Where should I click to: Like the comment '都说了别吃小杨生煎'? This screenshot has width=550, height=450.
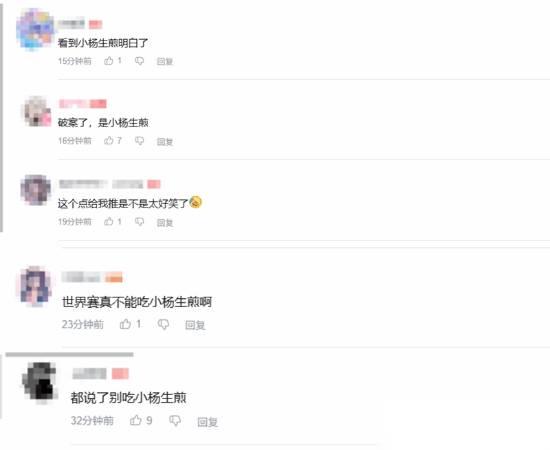pyautogui.click(x=136, y=420)
